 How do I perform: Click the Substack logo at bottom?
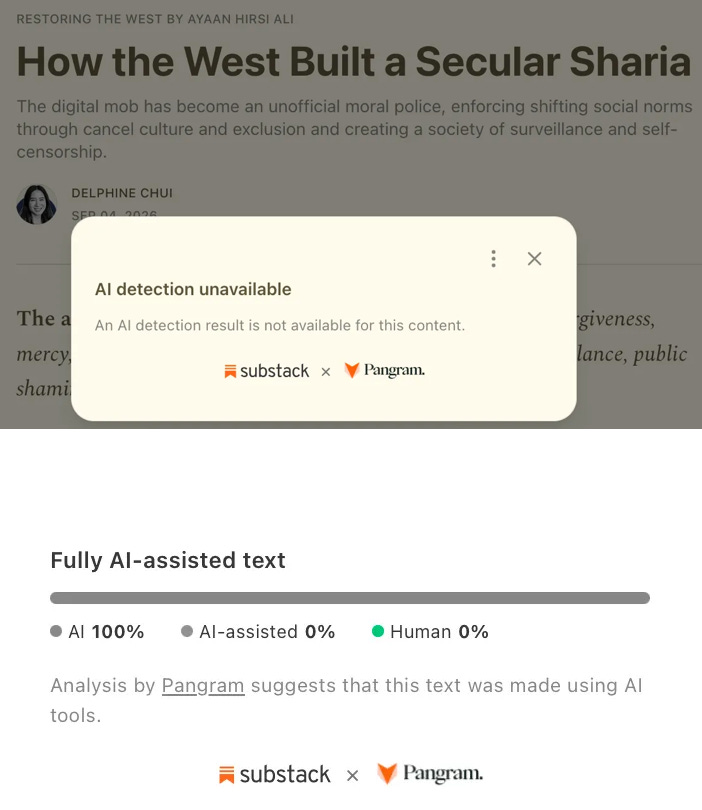pos(274,774)
